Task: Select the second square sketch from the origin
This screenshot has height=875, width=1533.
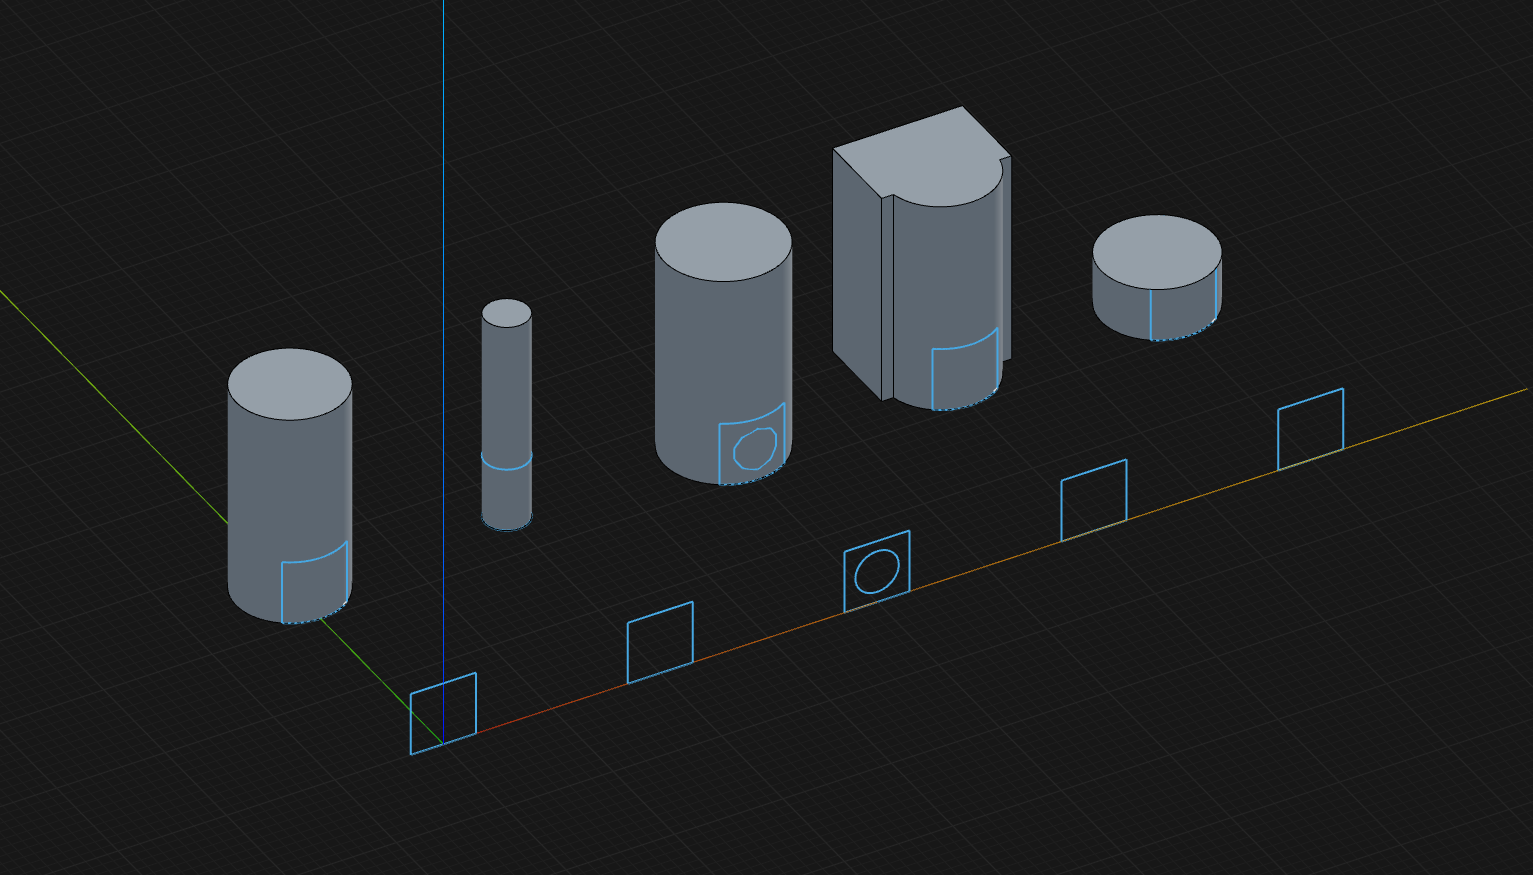Action: (660, 643)
